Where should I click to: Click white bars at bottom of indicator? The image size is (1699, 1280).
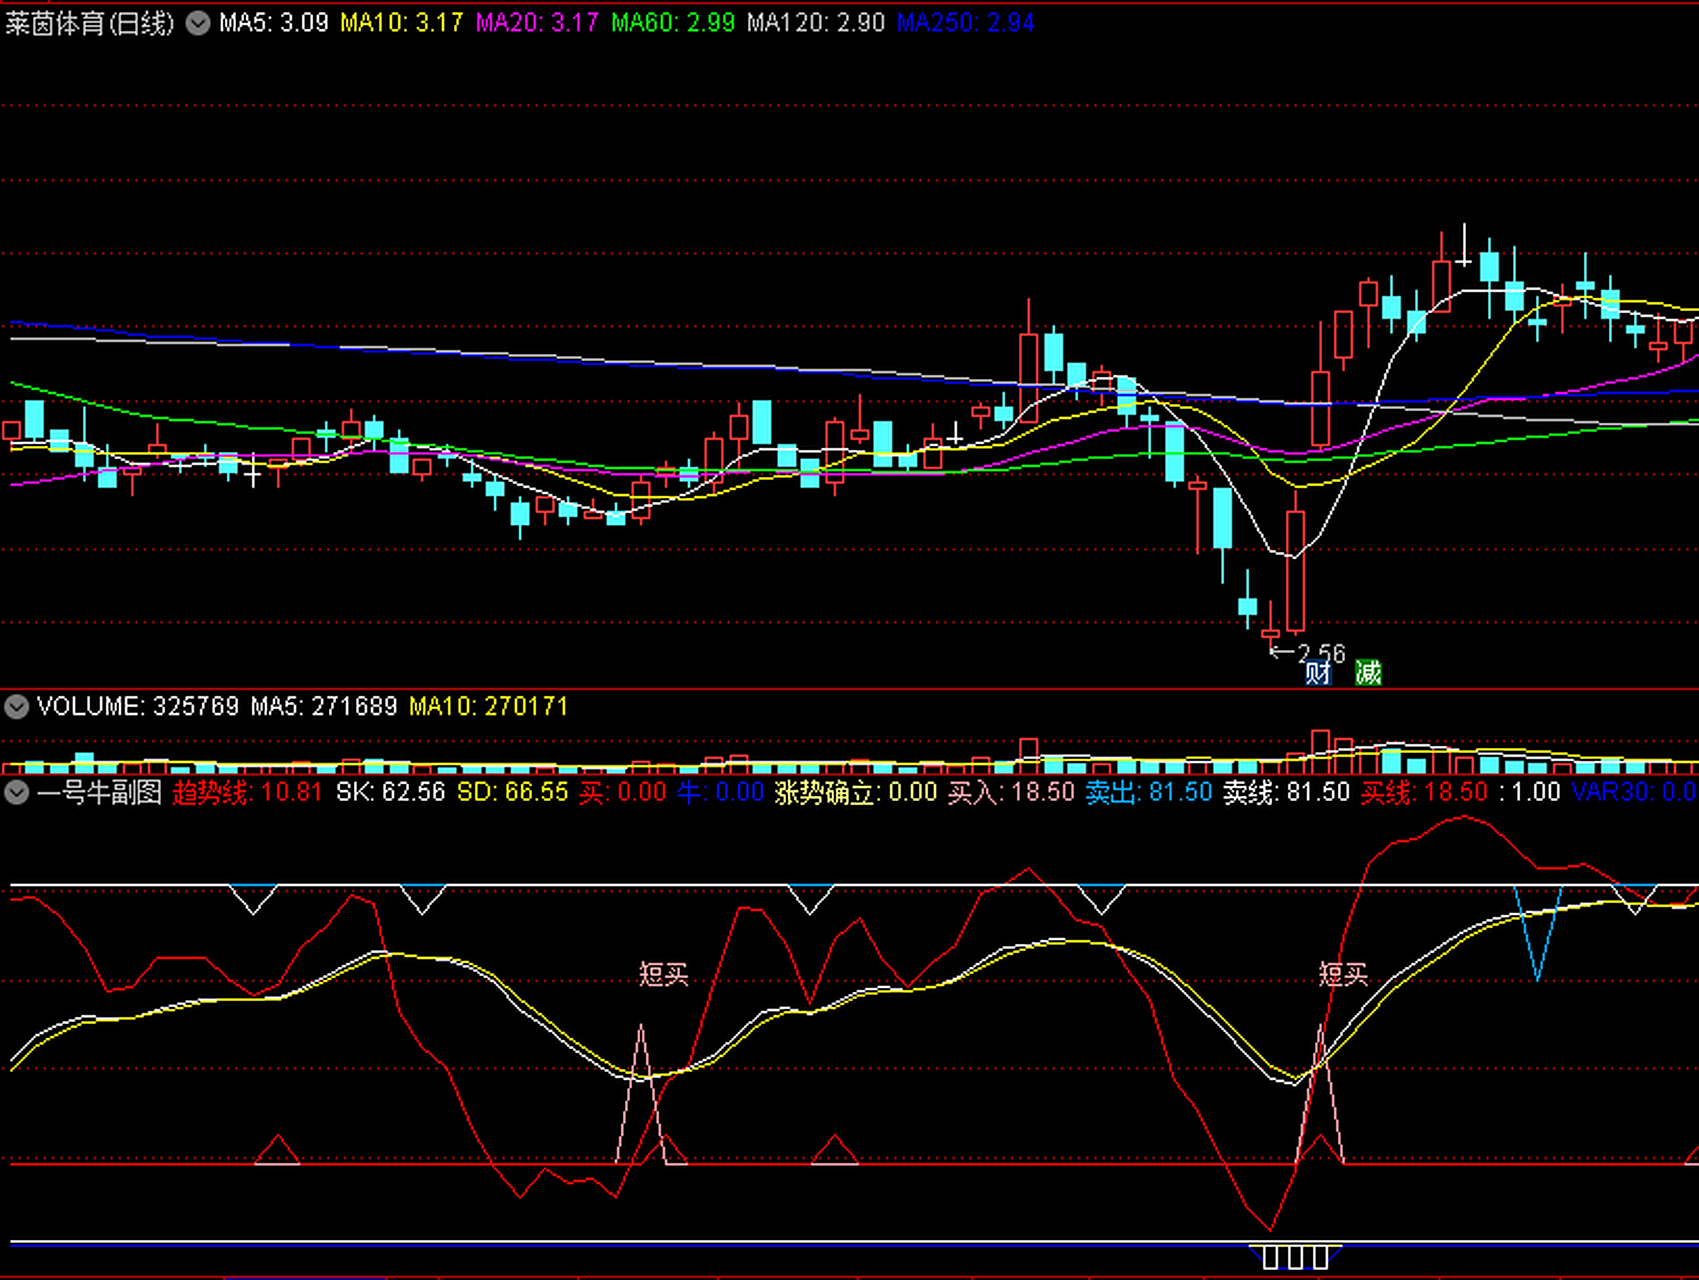coord(1295,1257)
